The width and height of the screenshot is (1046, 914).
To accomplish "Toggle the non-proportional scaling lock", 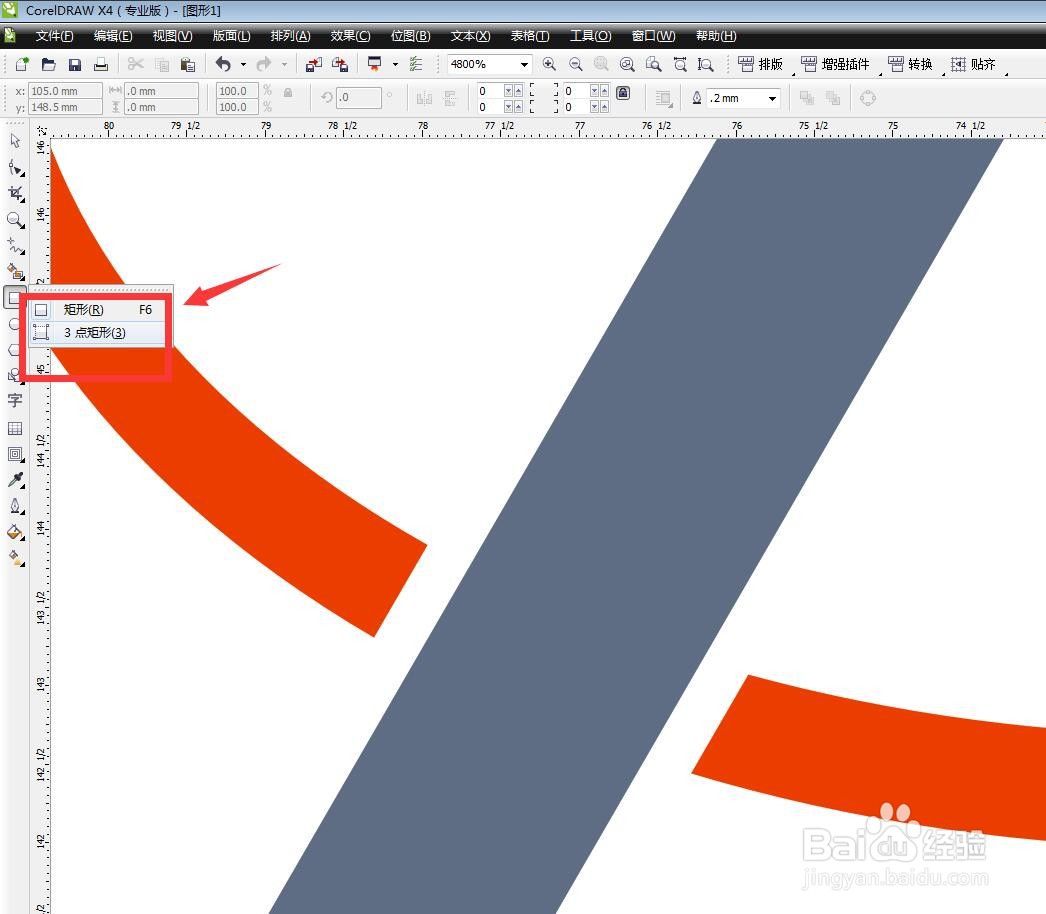I will (x=288, y=92).
